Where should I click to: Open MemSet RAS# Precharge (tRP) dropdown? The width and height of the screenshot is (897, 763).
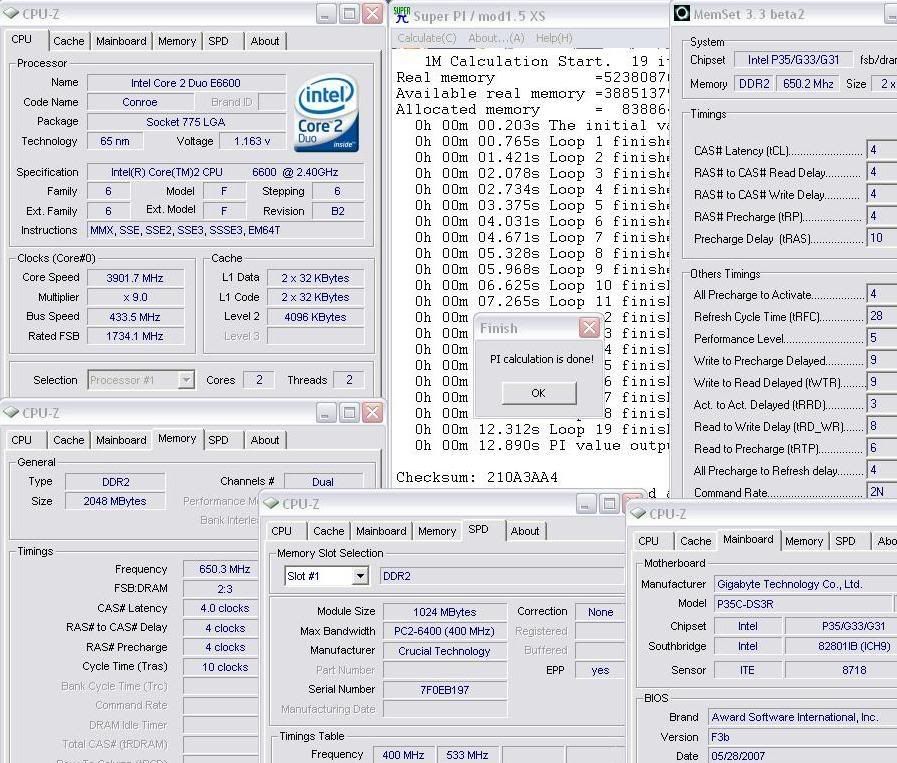[x=882, y=216]
